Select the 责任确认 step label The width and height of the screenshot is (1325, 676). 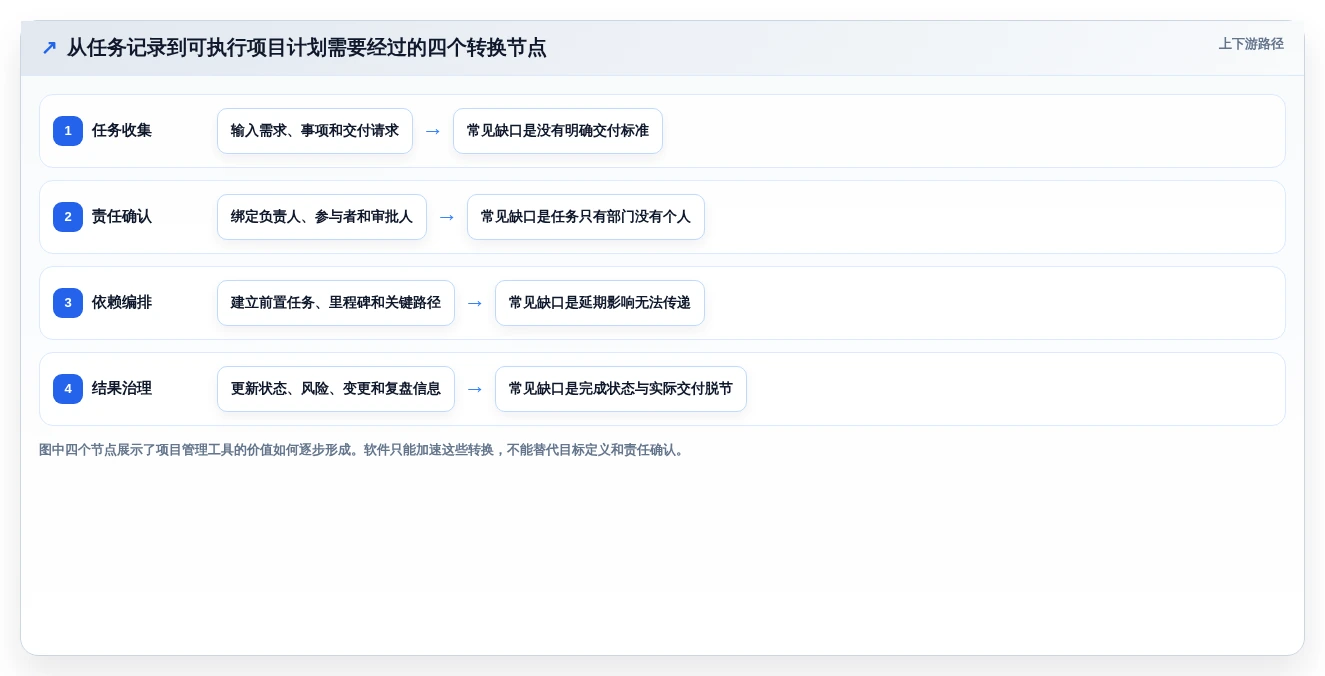point(122,217)
